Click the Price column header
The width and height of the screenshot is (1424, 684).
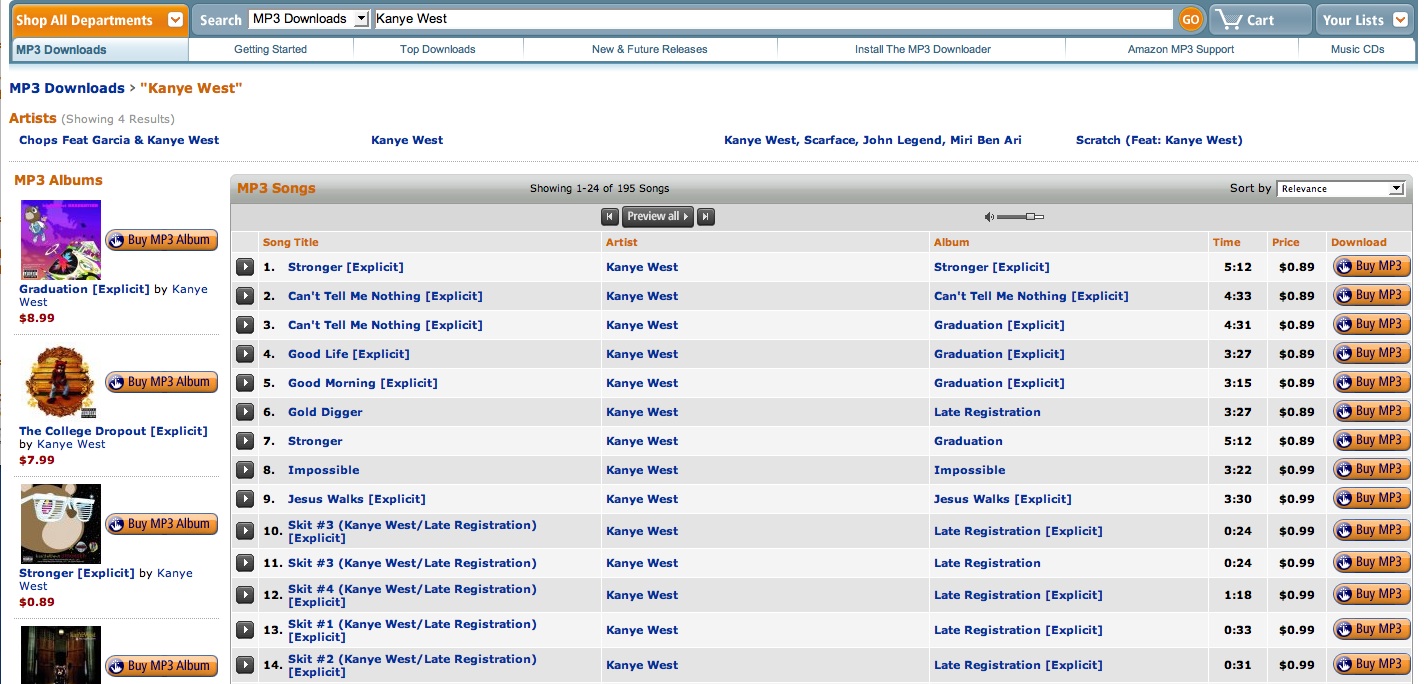pyautogui.click(x=1286, y=242)
